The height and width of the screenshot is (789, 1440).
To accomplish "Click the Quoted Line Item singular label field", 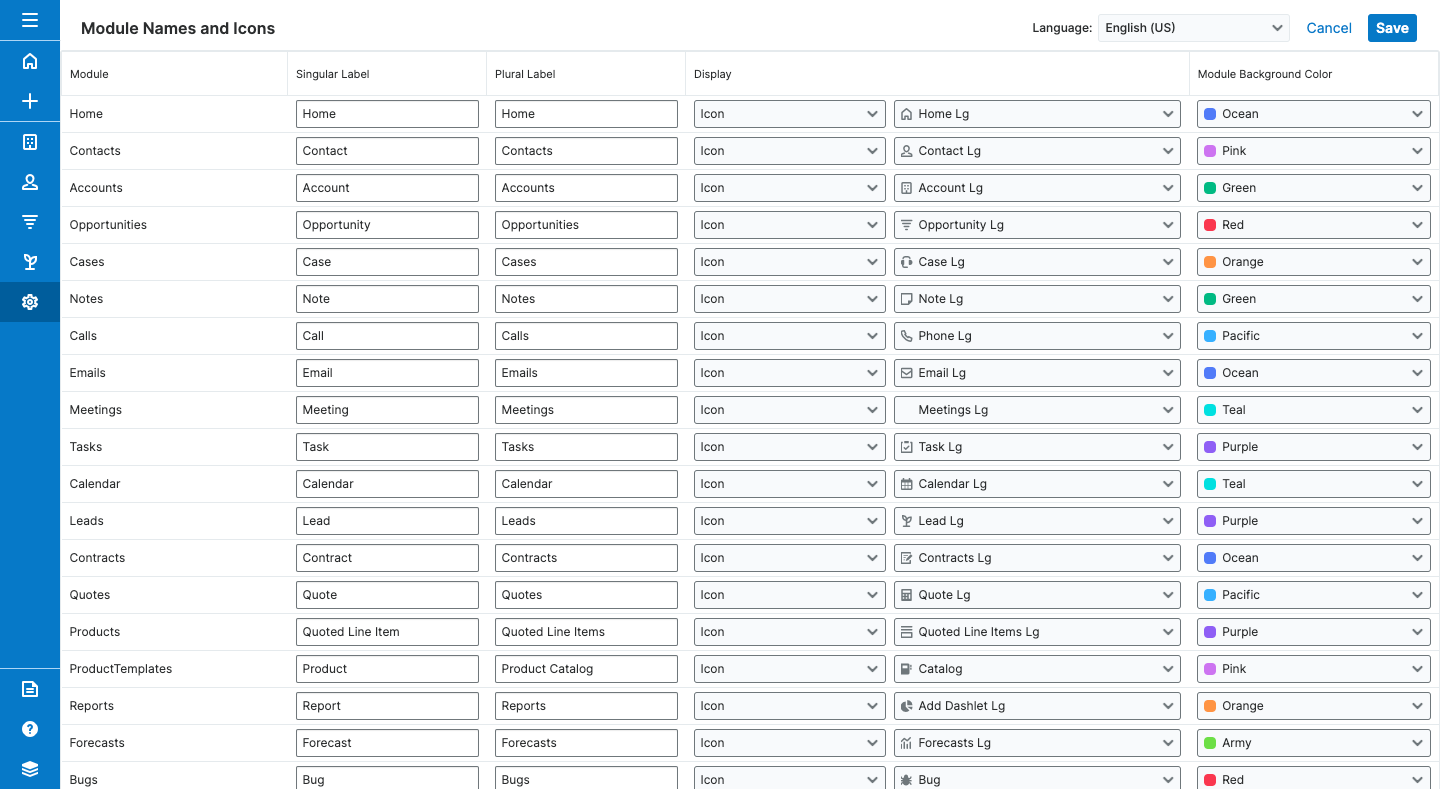I will point(387,632).
